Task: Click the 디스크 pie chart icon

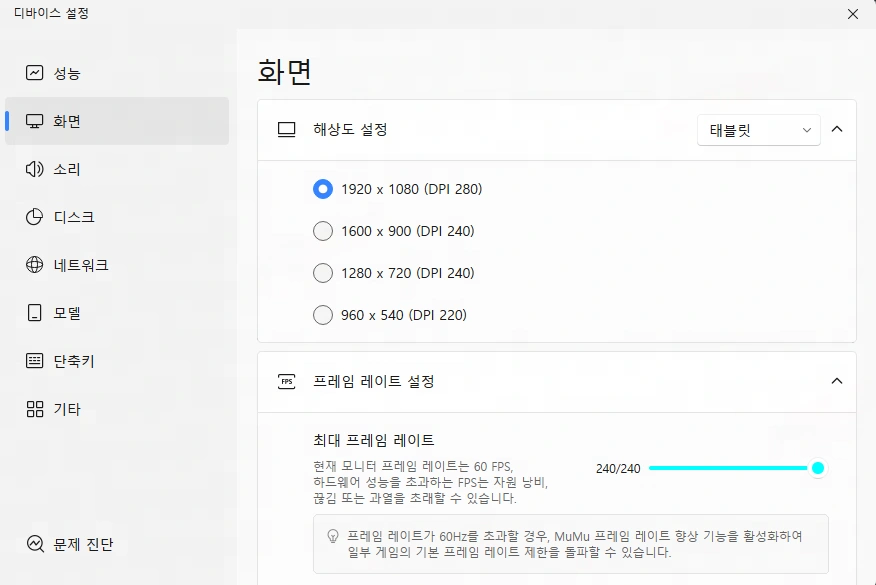Action: click(35, 217)
